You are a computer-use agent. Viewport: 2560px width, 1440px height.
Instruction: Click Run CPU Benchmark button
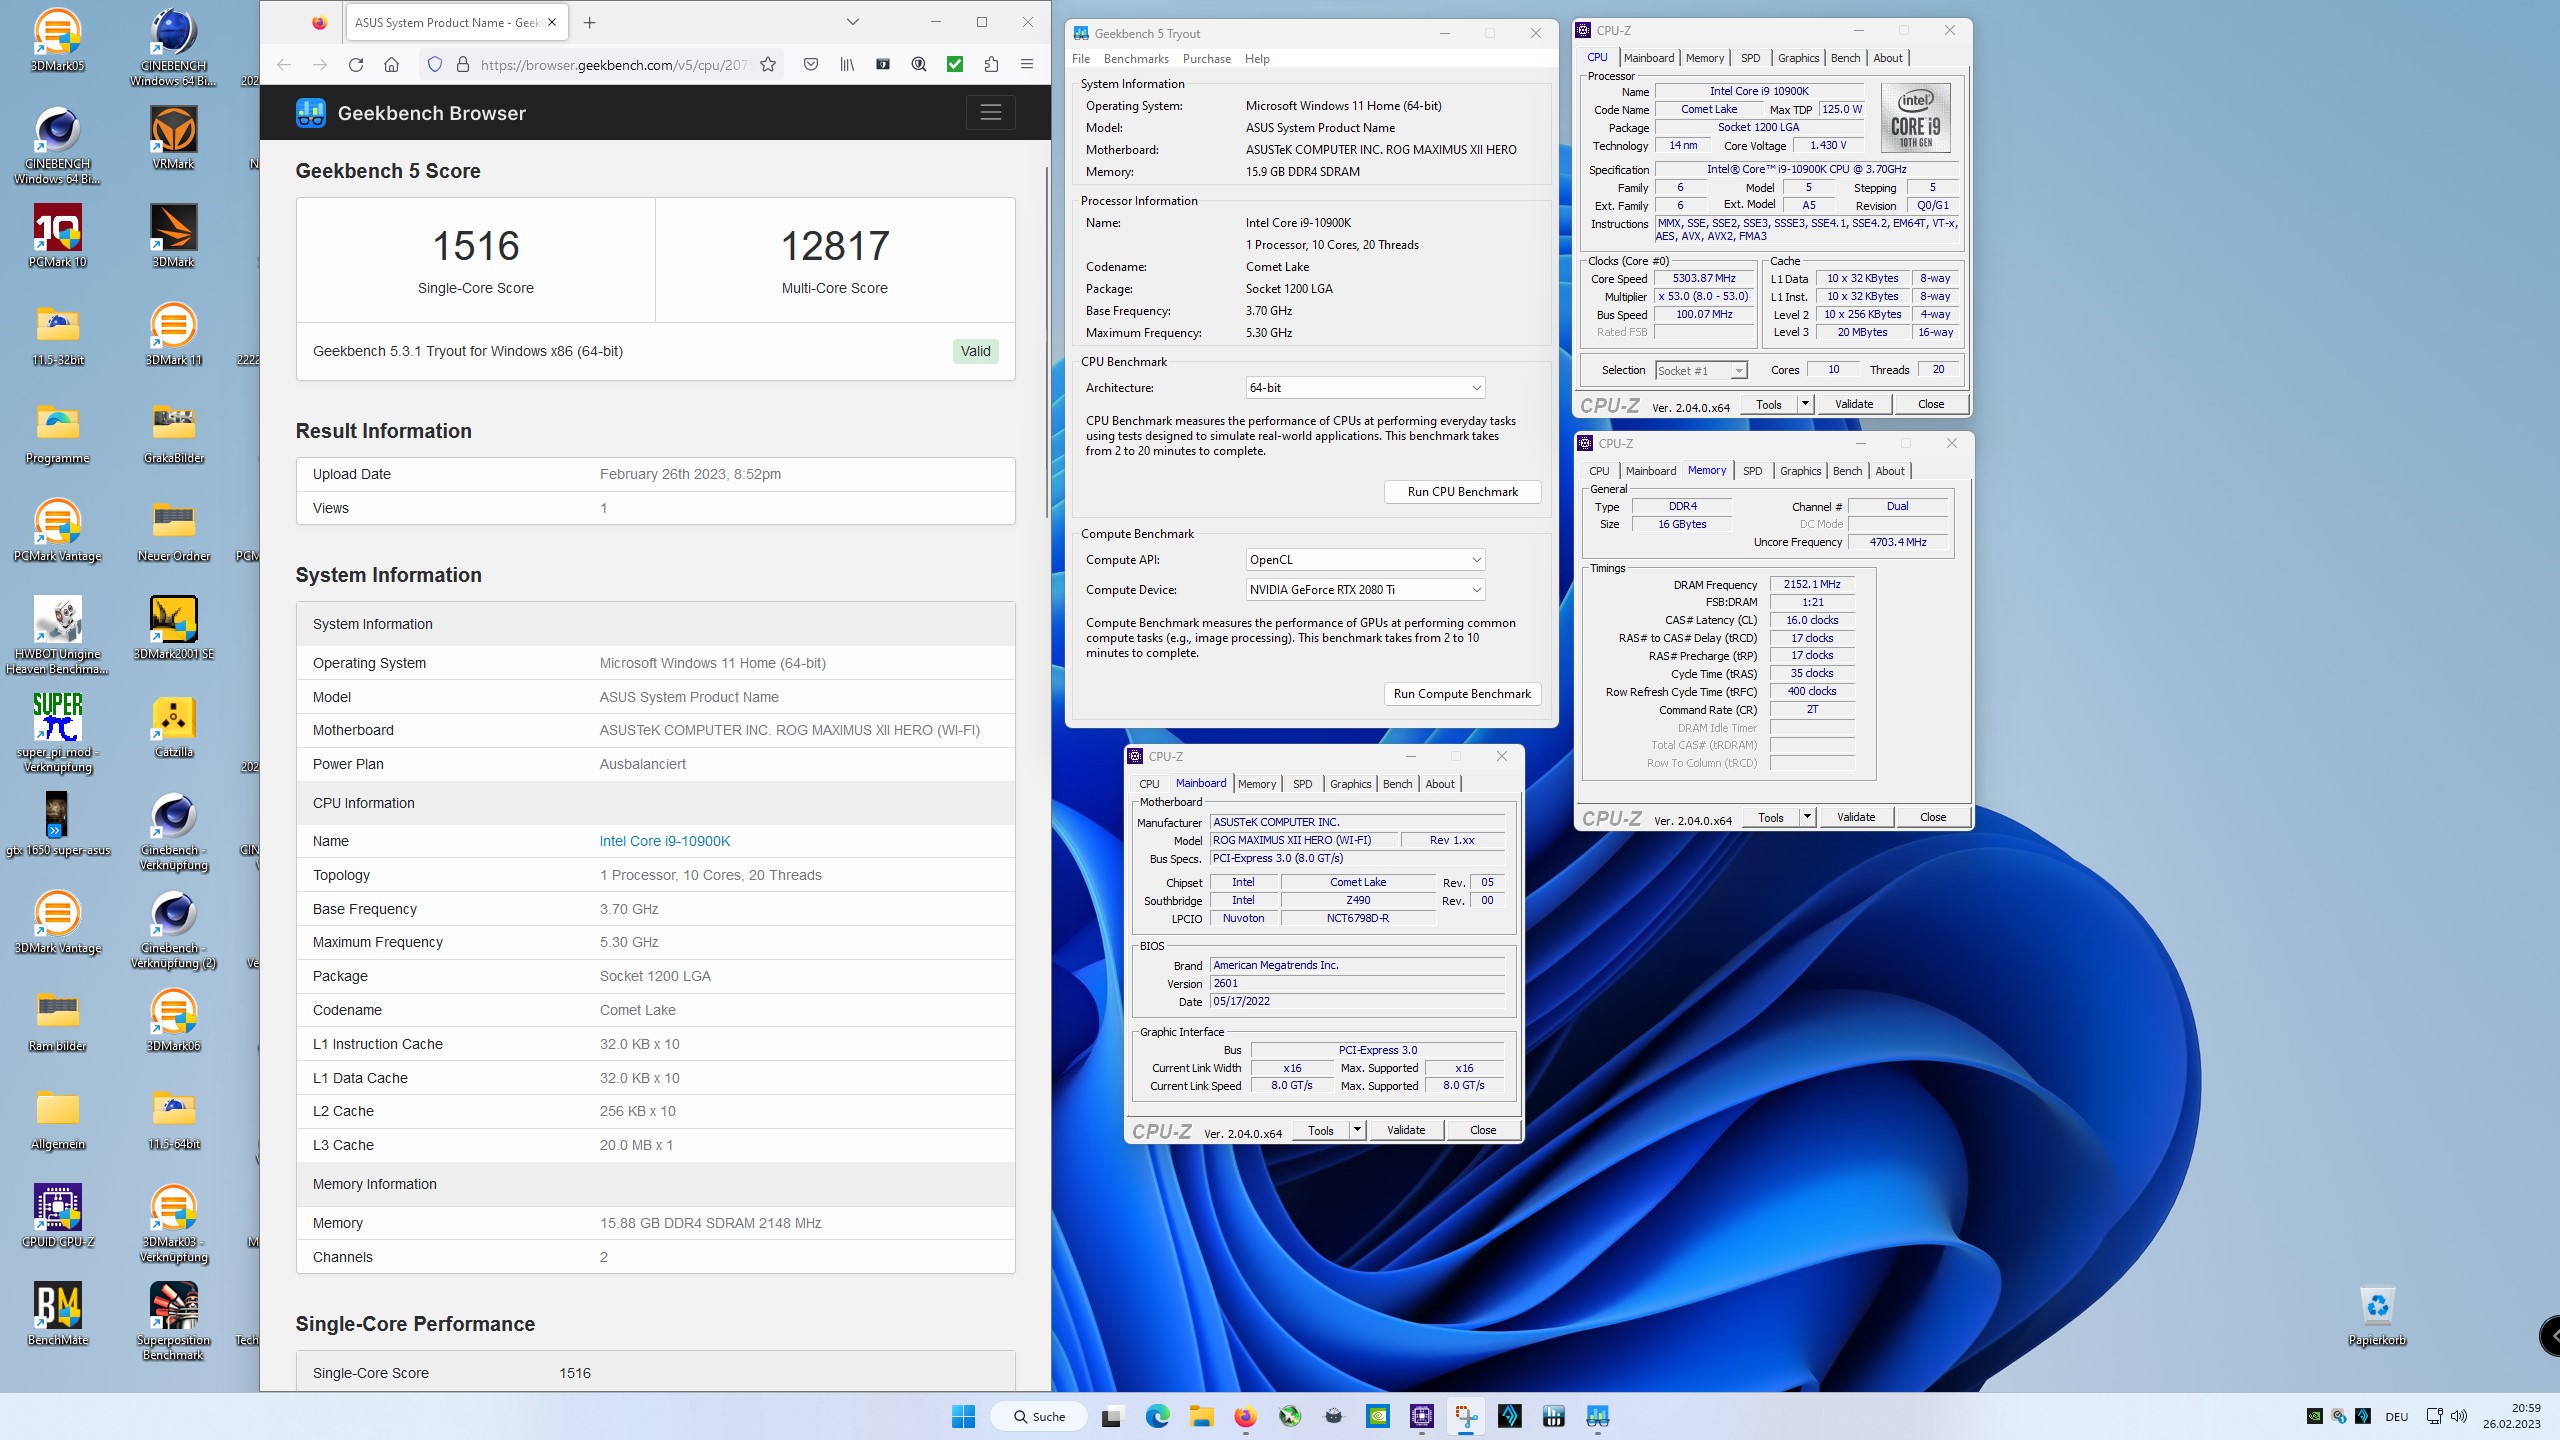pyautogui.click(x=1462, y=492)
